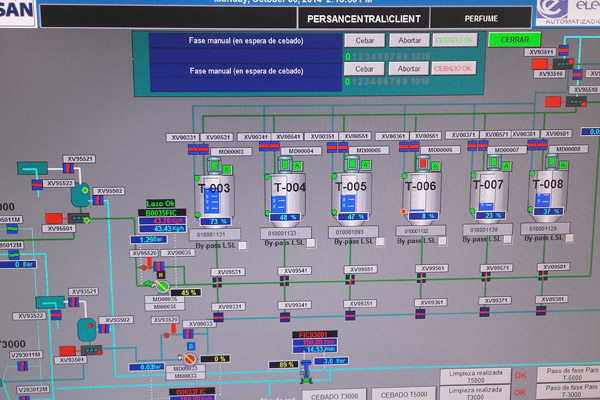Click the PERSANCENTRAL\CLIENT header field
Image resolution: width=600 pixels, height=400 pixels.
[364, 19]
